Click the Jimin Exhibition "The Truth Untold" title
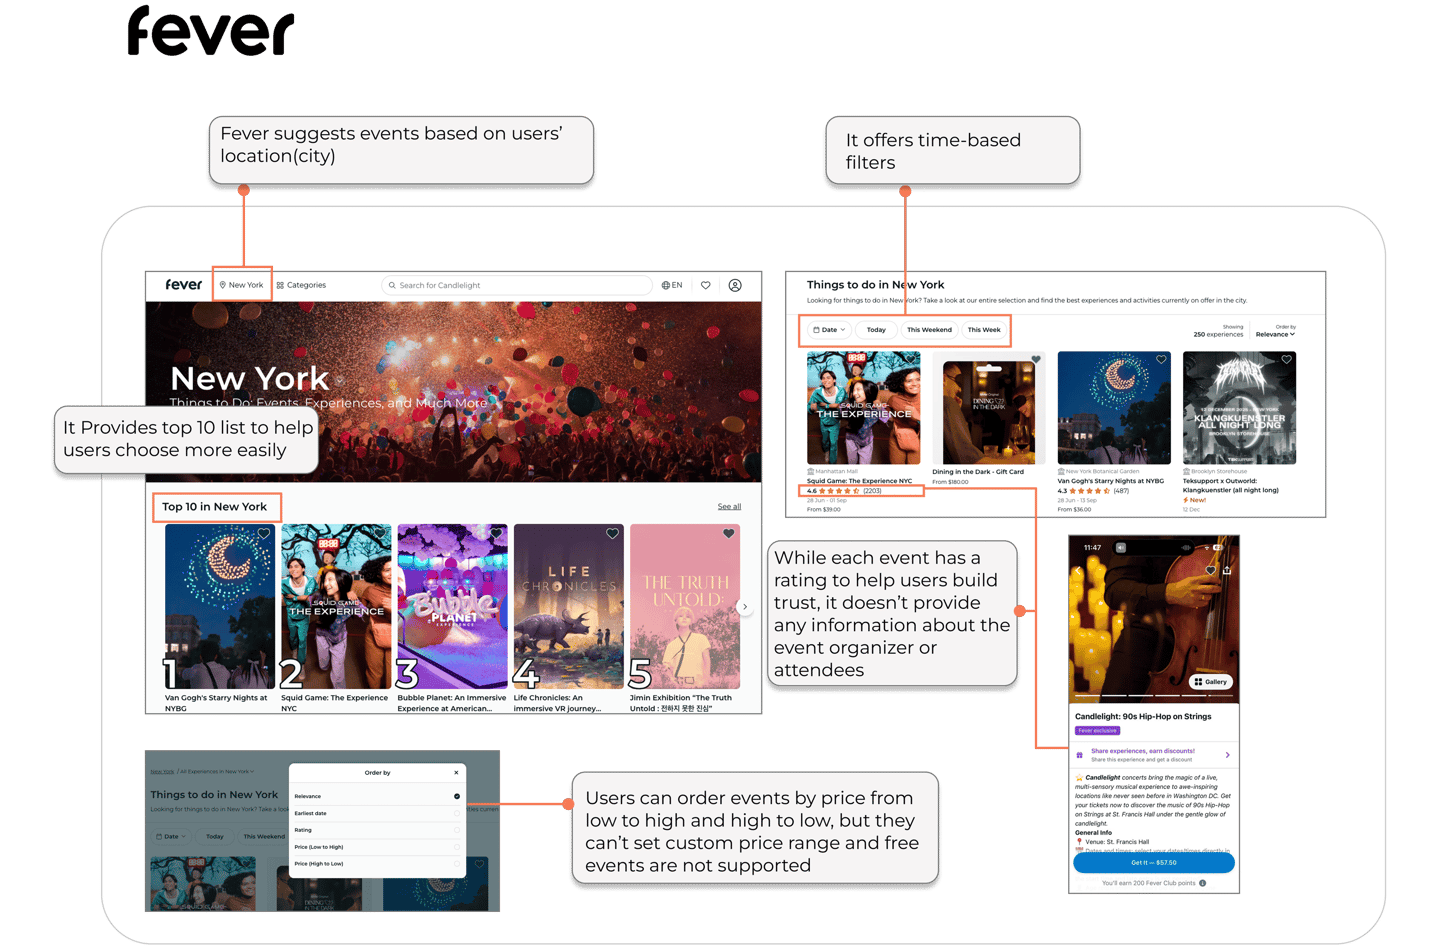This screenshot has height=947, width=1440. click(681, 703)
